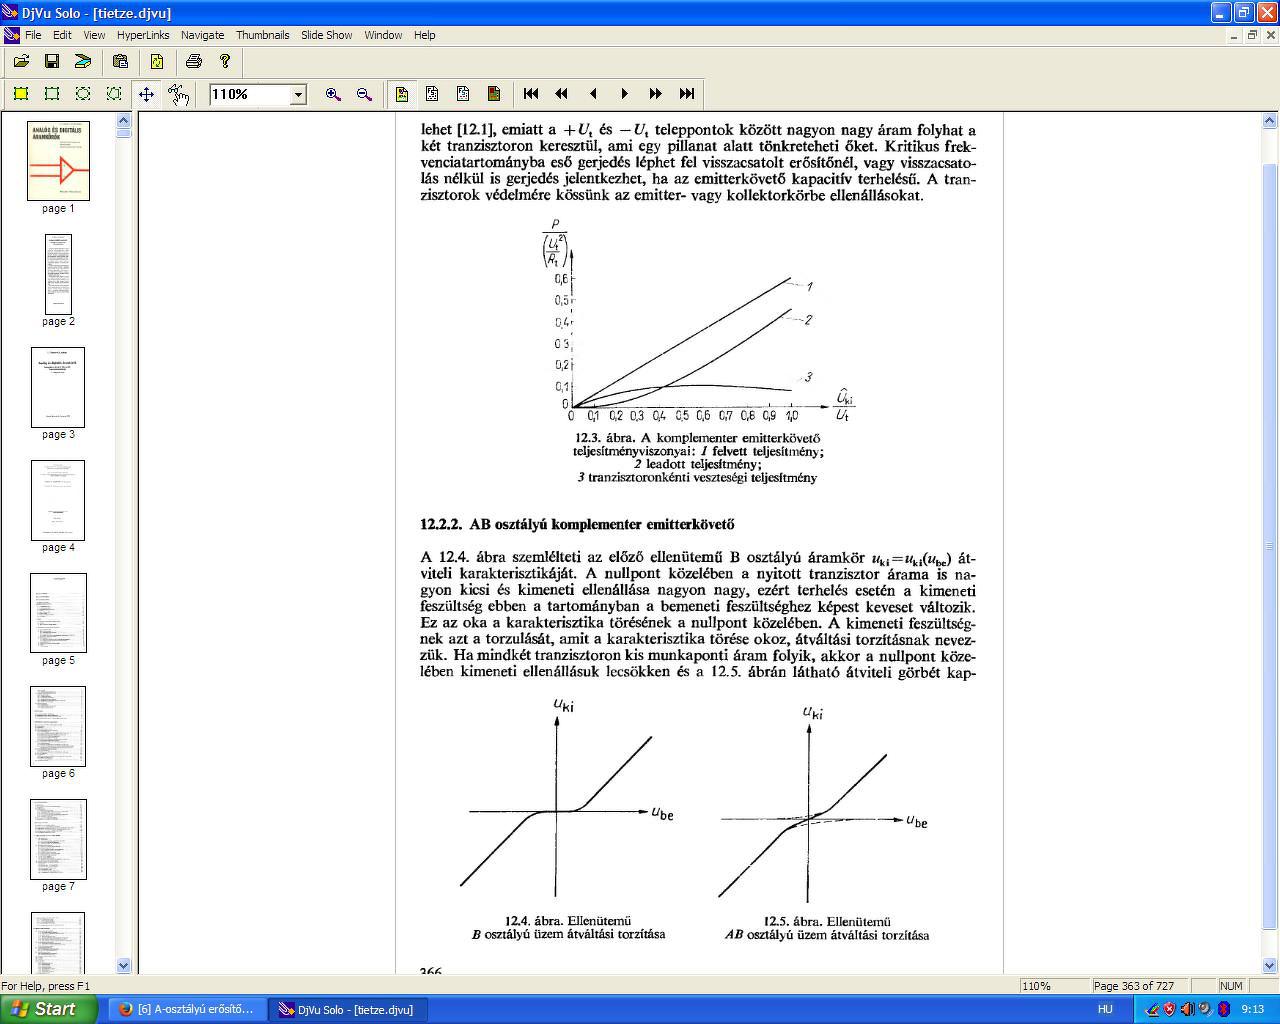Click the Print icon
Viewport: 1280px width, 1024px height.
coord(194,62)
